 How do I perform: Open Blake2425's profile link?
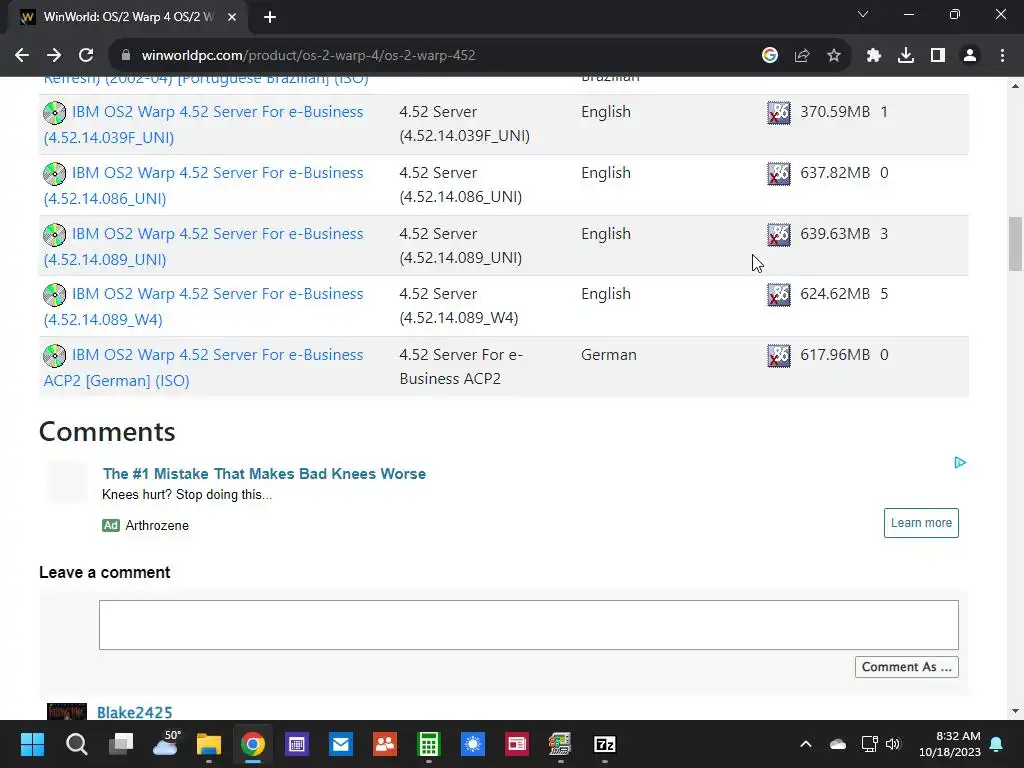coord(135,712)
